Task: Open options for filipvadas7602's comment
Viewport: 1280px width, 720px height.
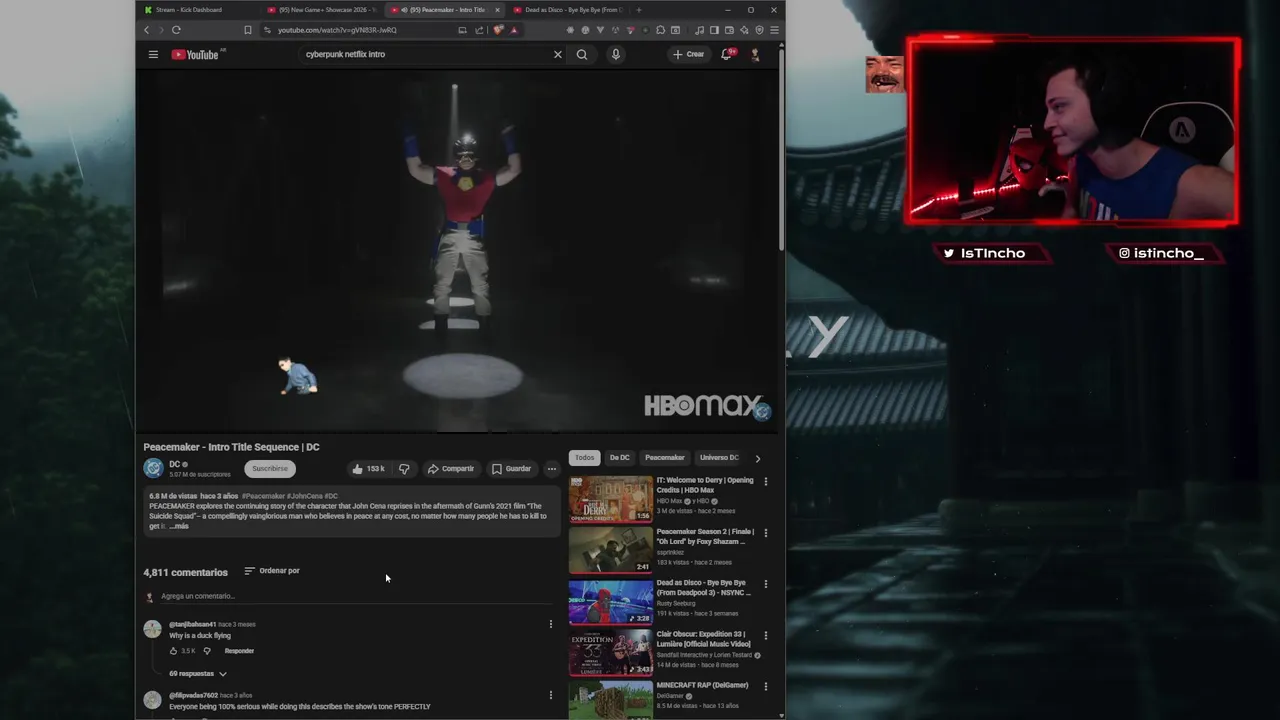Action: [550, 695]
